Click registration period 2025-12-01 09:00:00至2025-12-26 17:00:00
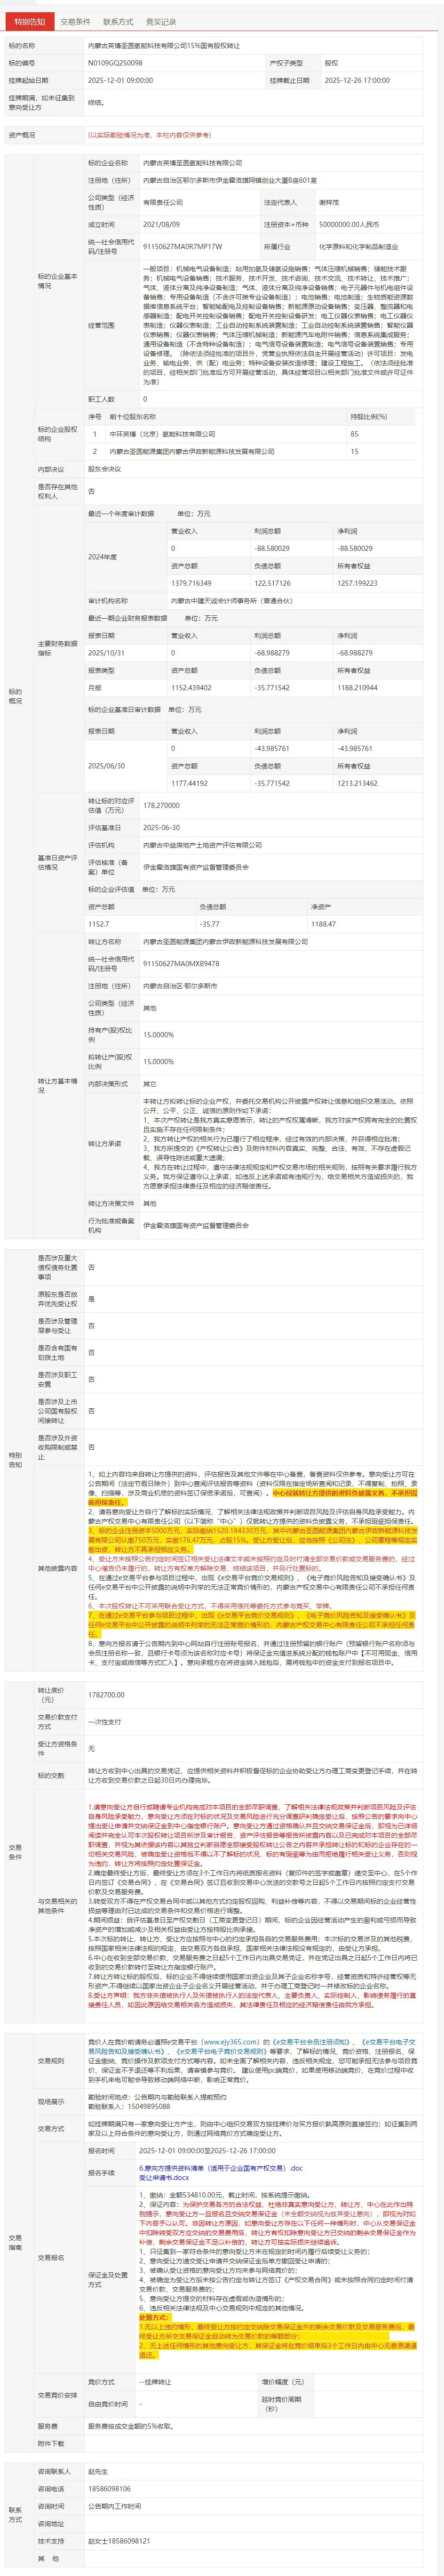444x2576 pixels. click(x=207, y=2150)
